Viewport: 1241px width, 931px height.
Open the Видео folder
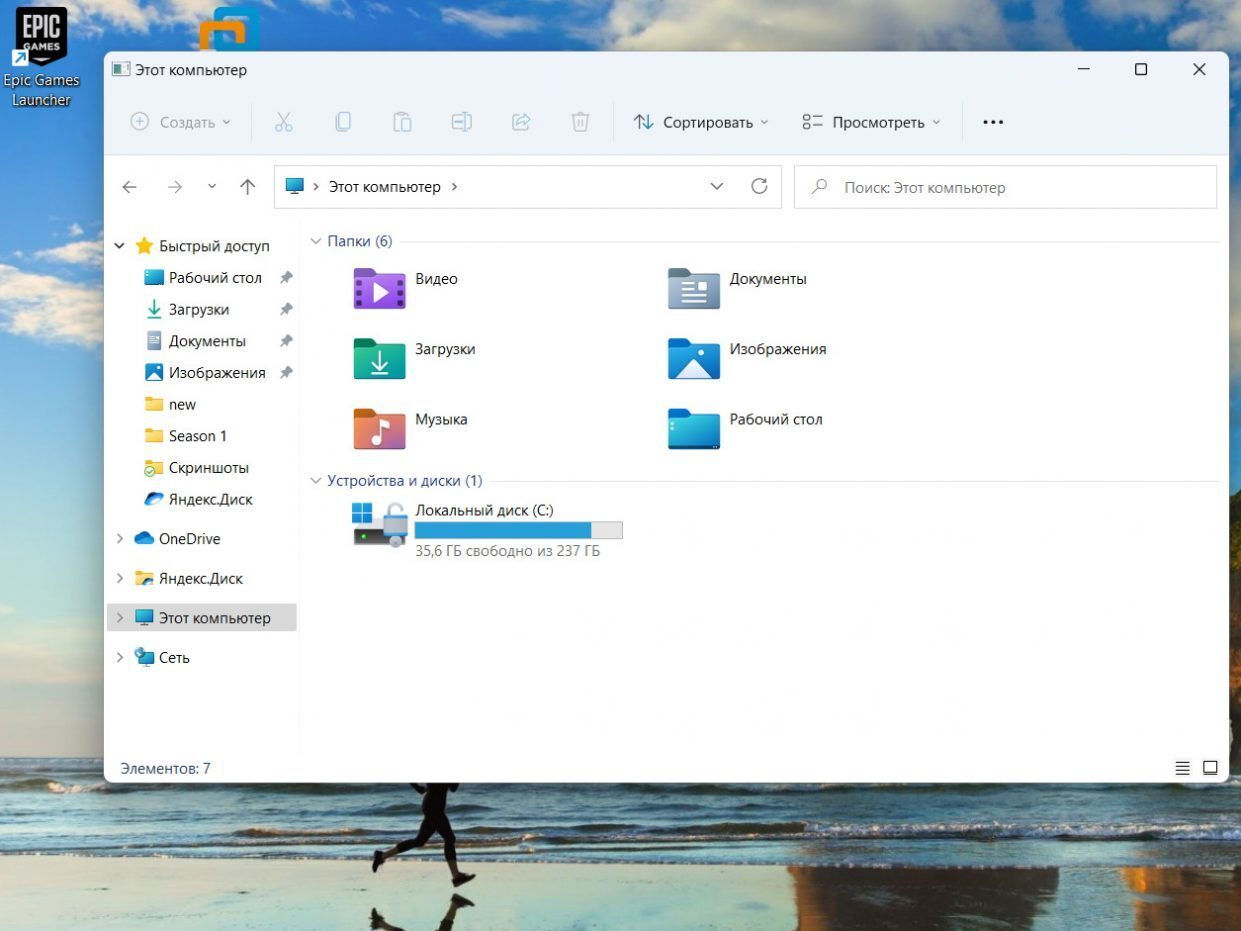380,288
